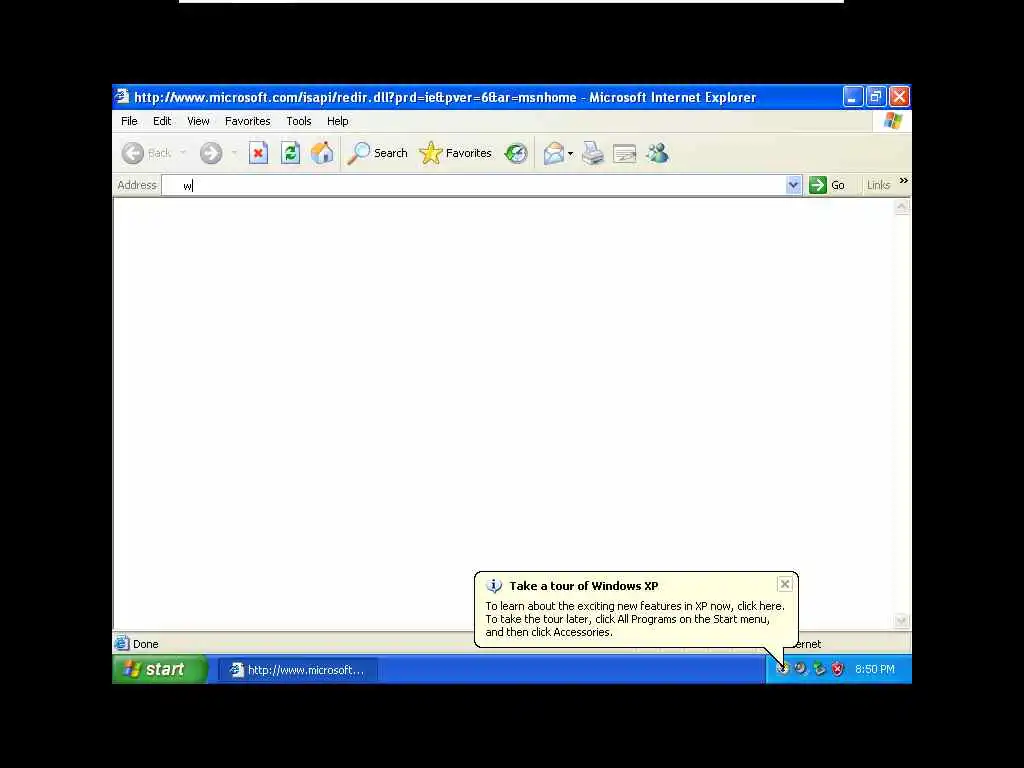Click the Back navigation button
Screen dimensions: 1024x768
[x=146, y=153]
